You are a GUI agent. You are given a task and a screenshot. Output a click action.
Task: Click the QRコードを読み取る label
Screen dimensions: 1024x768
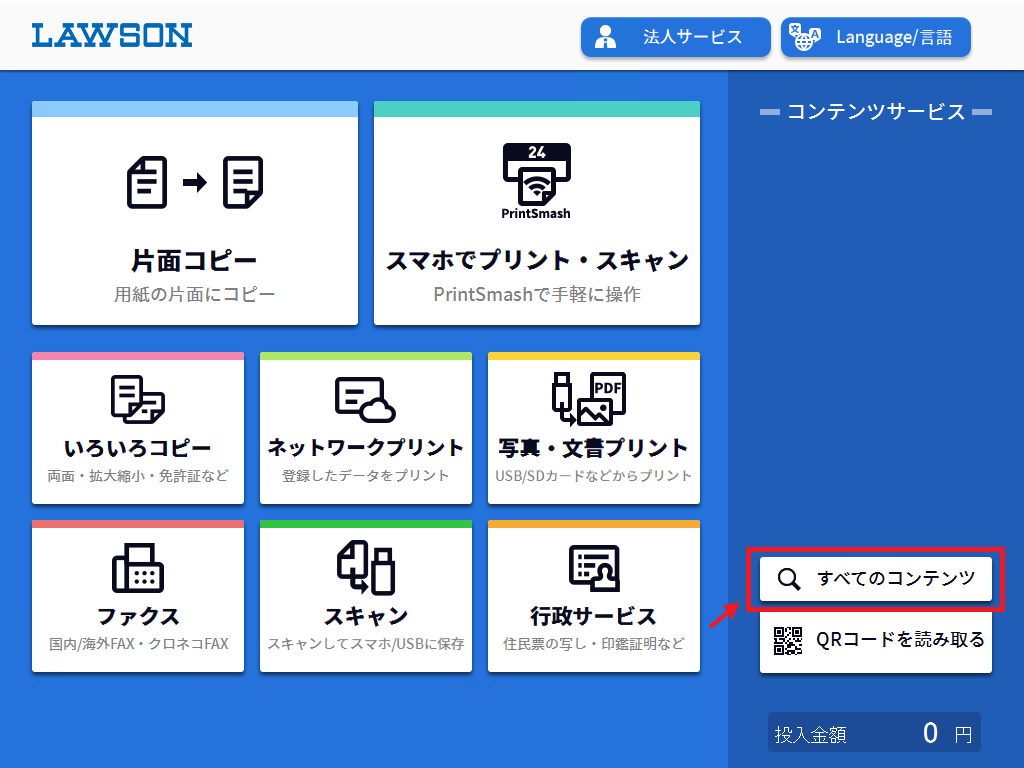[x=901, y=640]
